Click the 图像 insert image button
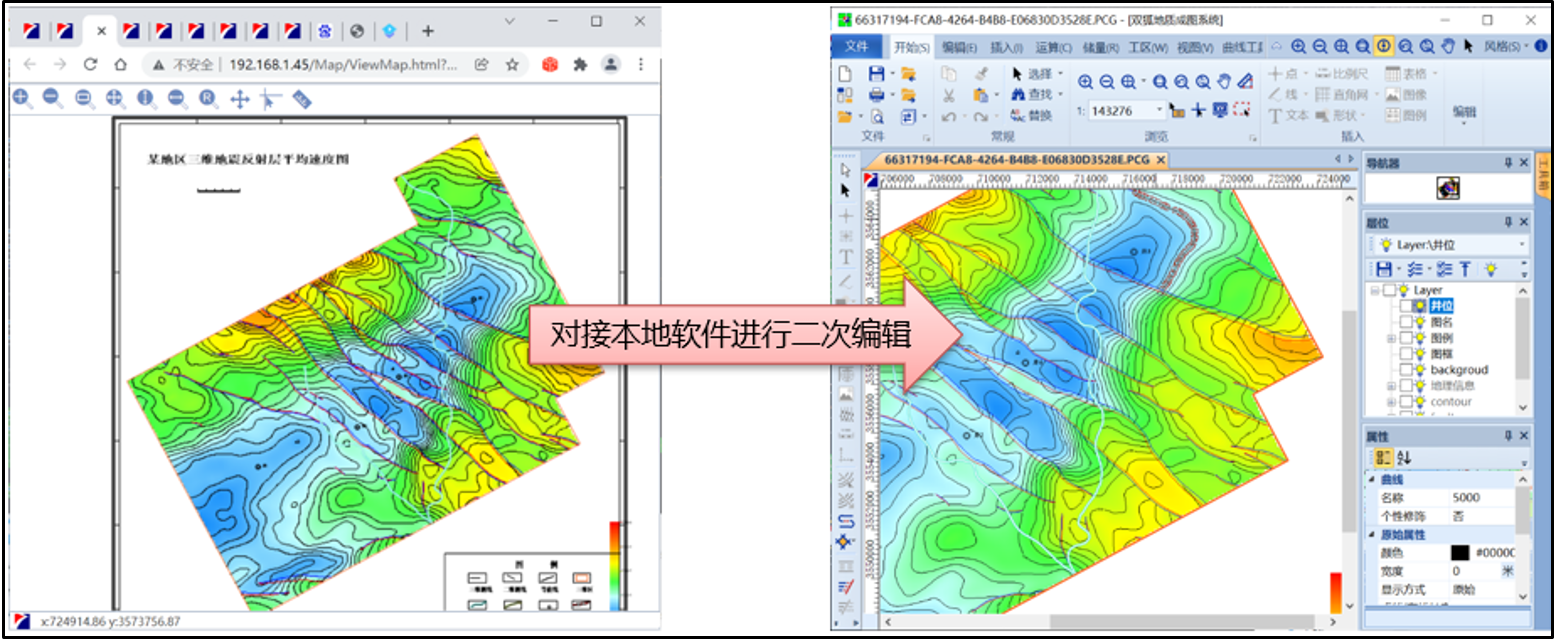This screenshot has width=1554, height=641. 1405,95
